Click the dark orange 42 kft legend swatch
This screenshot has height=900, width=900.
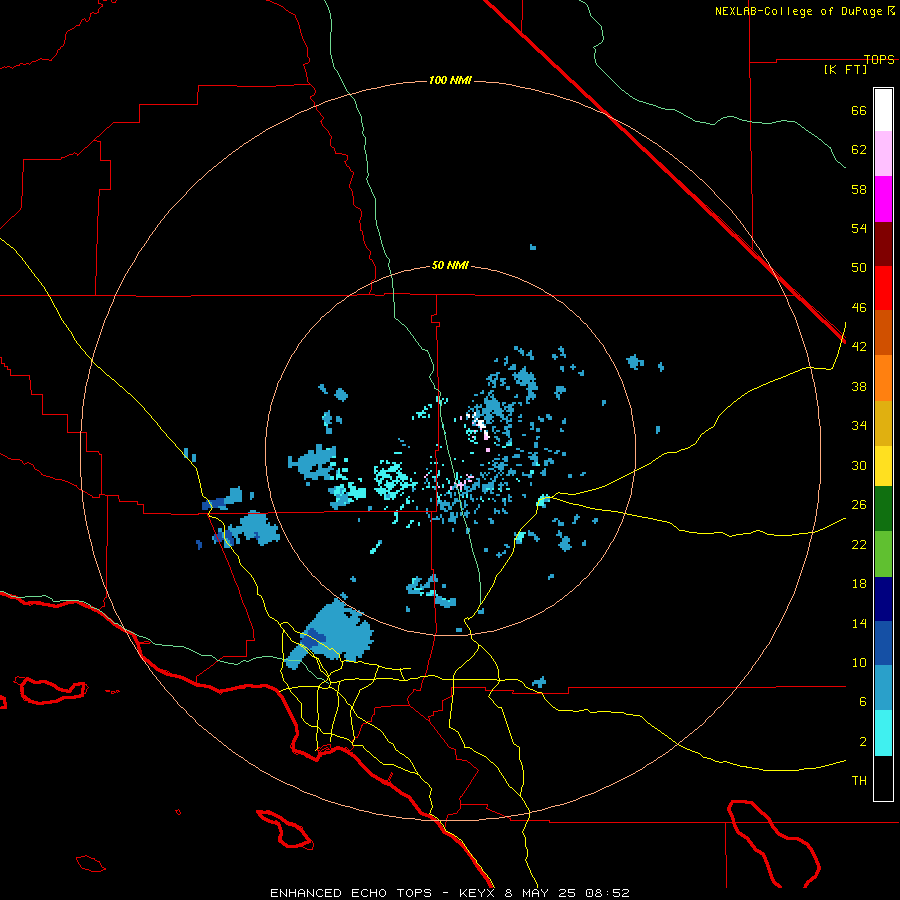click(883, 332)
